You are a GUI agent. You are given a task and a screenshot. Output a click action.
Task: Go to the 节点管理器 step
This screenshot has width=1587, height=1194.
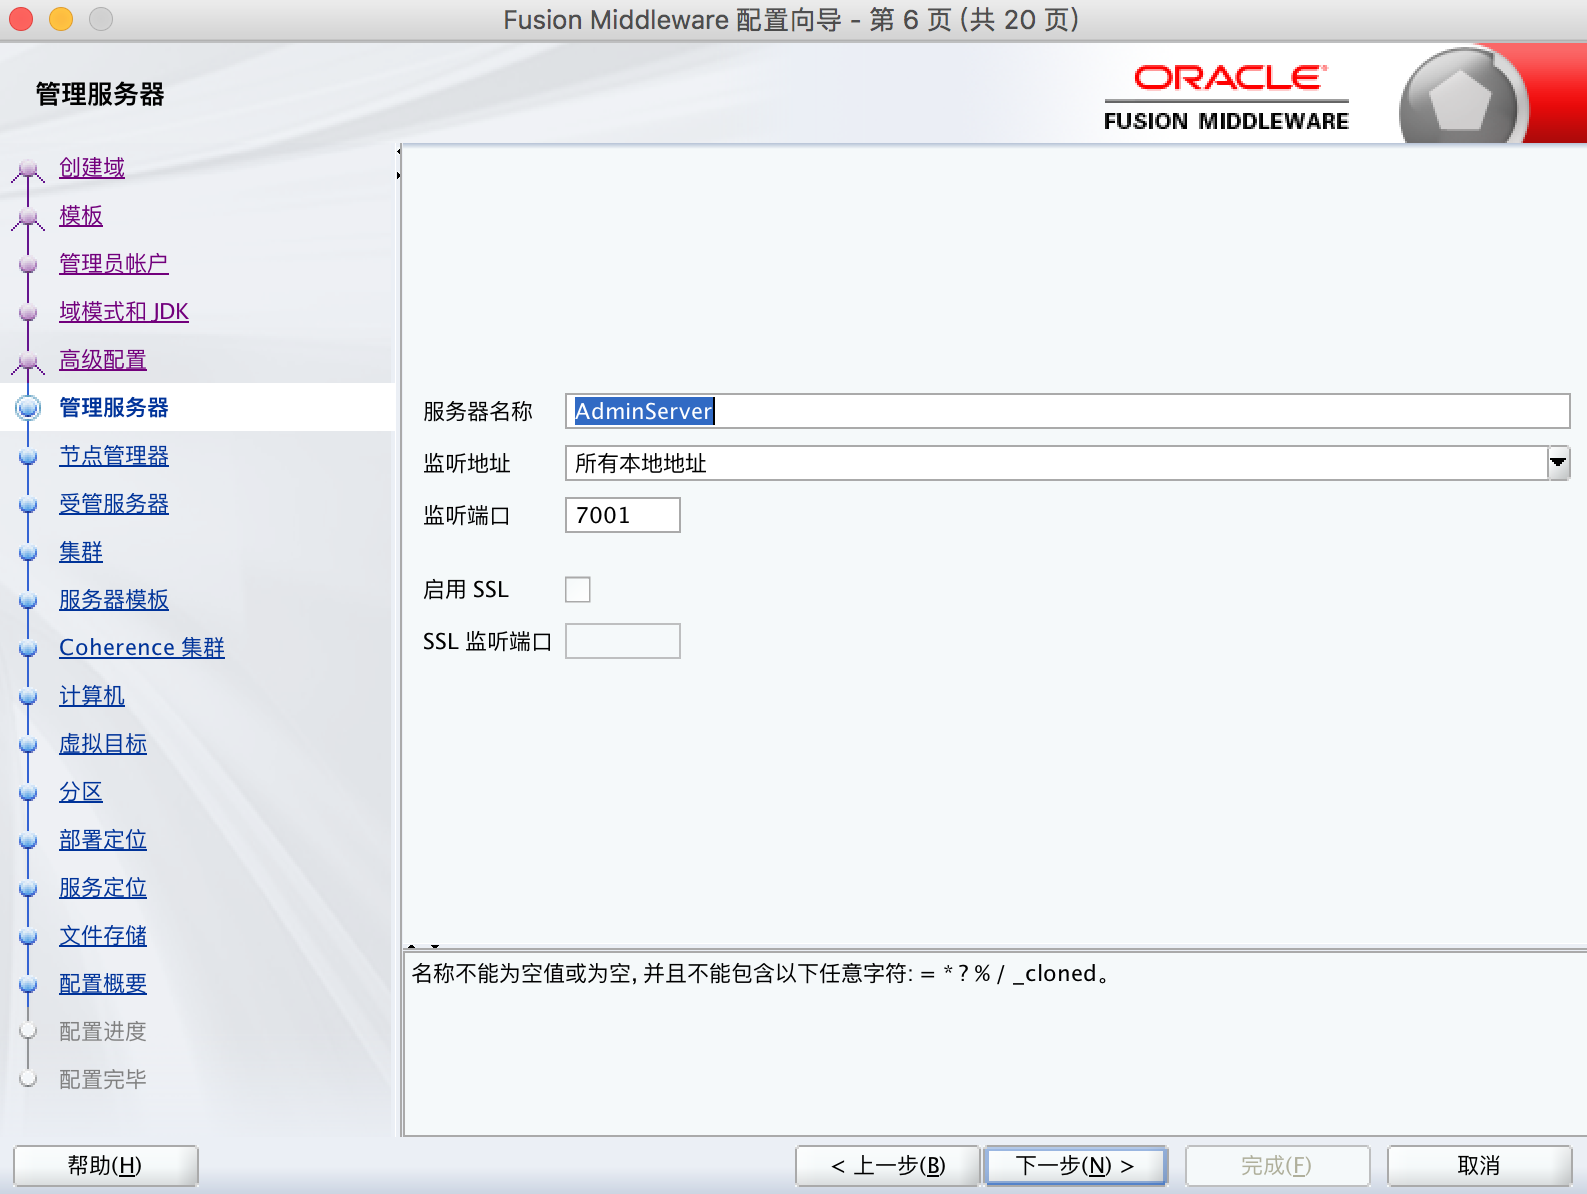click(x=114, y=456)
